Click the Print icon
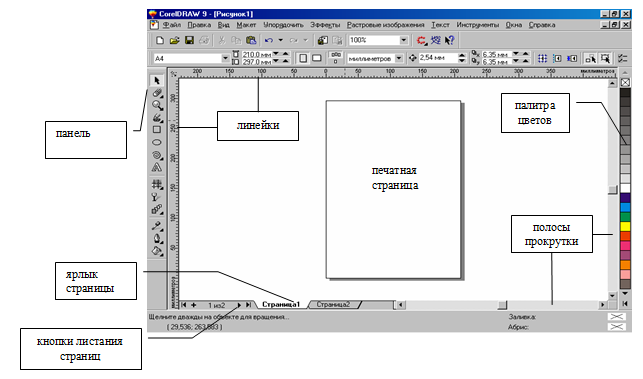 pos(204,40)
